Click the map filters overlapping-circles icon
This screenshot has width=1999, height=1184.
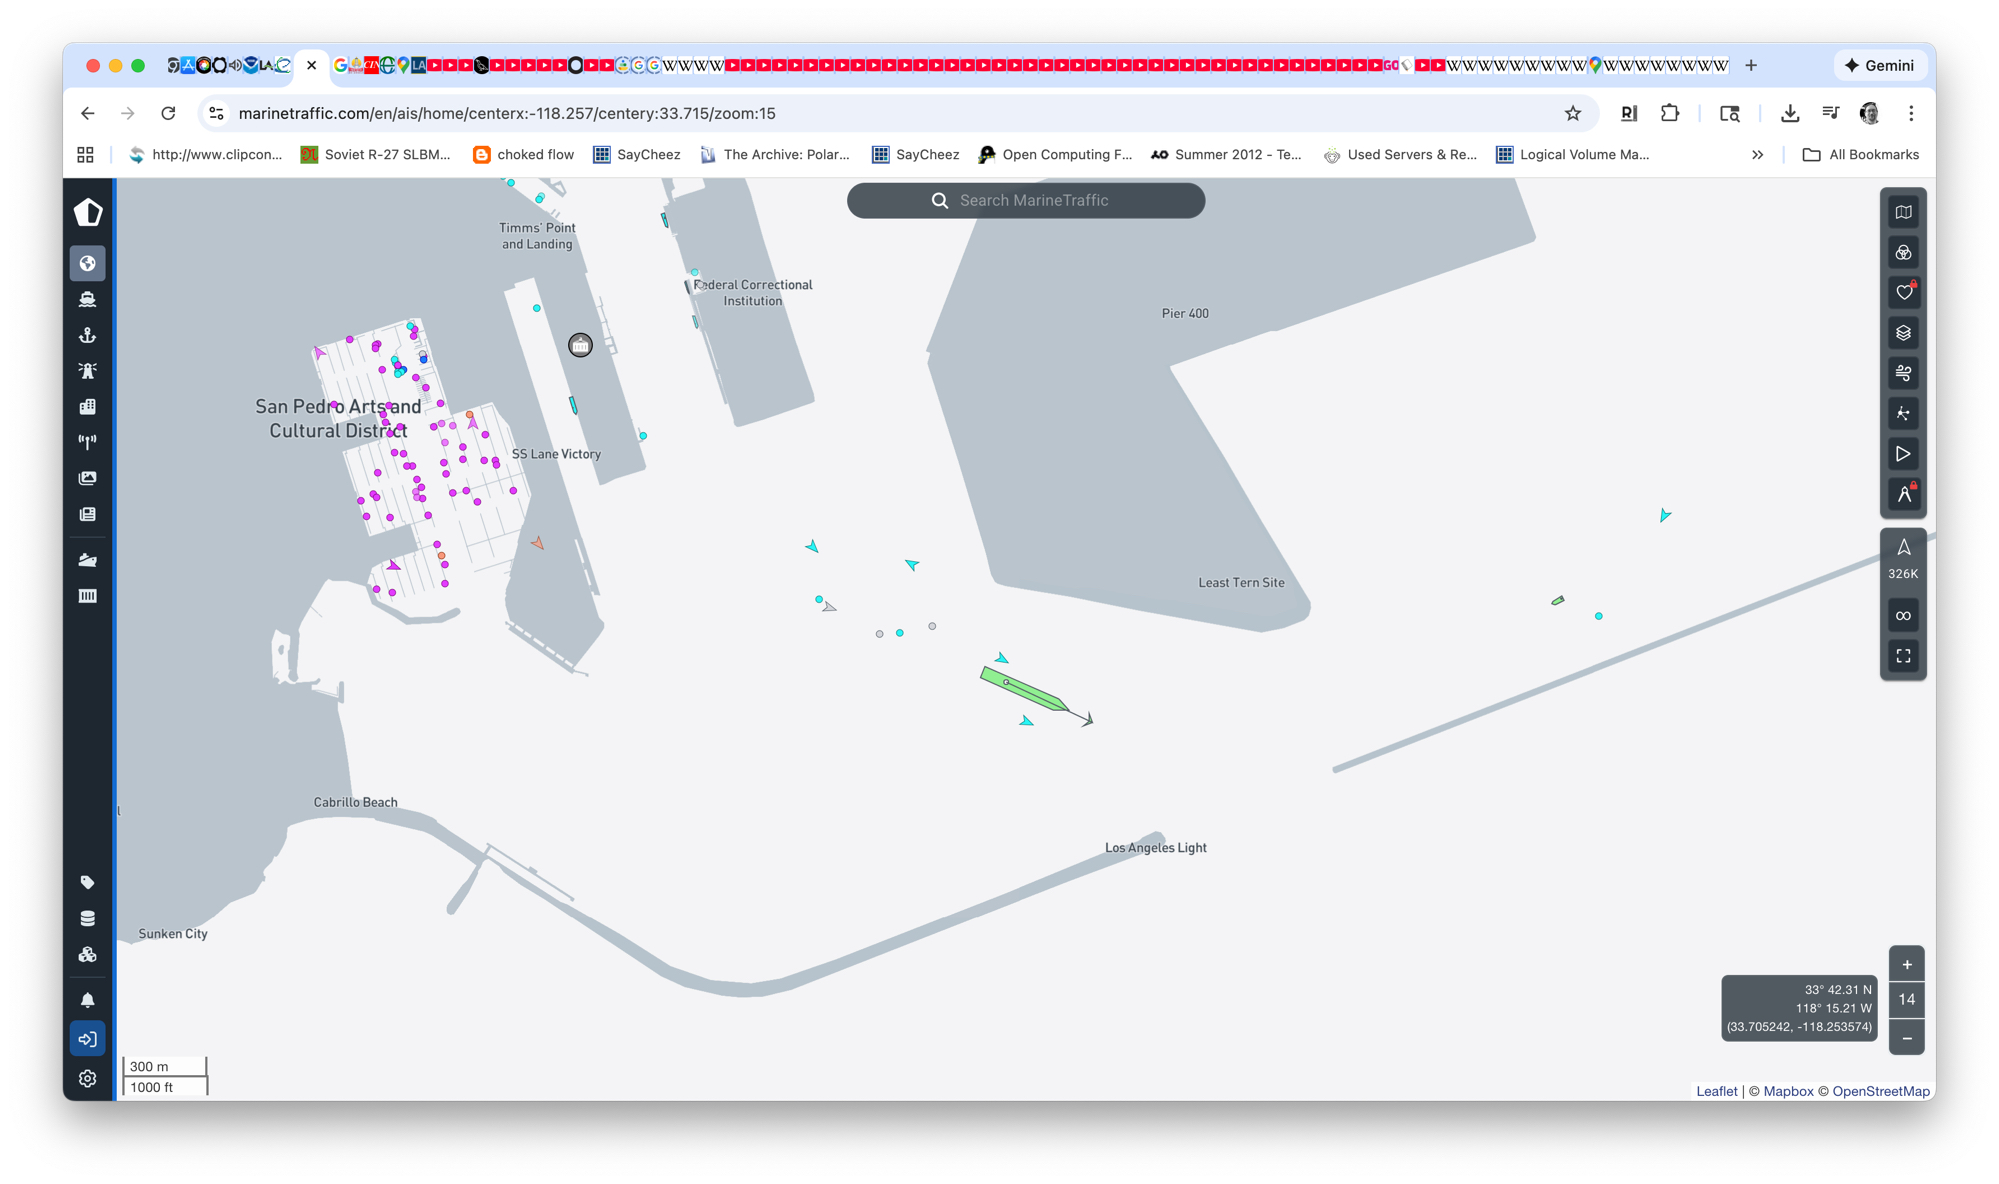pyautogui.click(x=1903, y=253)
